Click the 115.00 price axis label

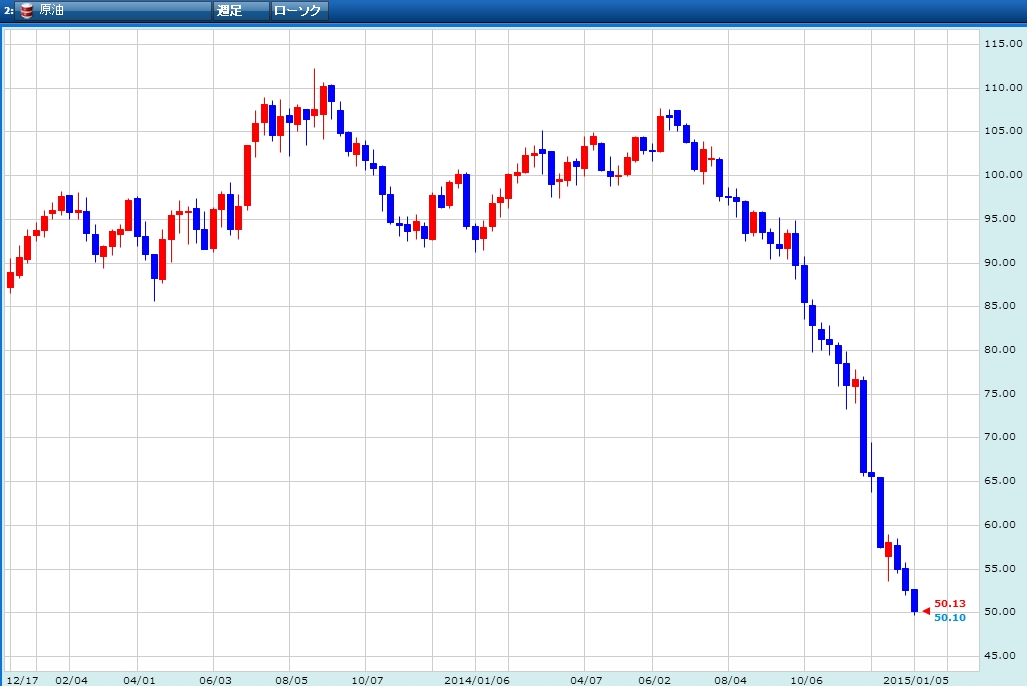[1001, 44]
